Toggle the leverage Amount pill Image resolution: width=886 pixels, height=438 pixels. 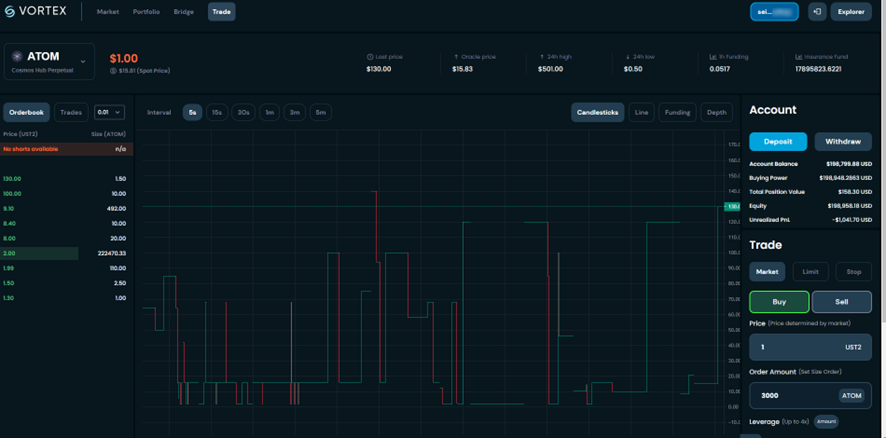(826, 422)
